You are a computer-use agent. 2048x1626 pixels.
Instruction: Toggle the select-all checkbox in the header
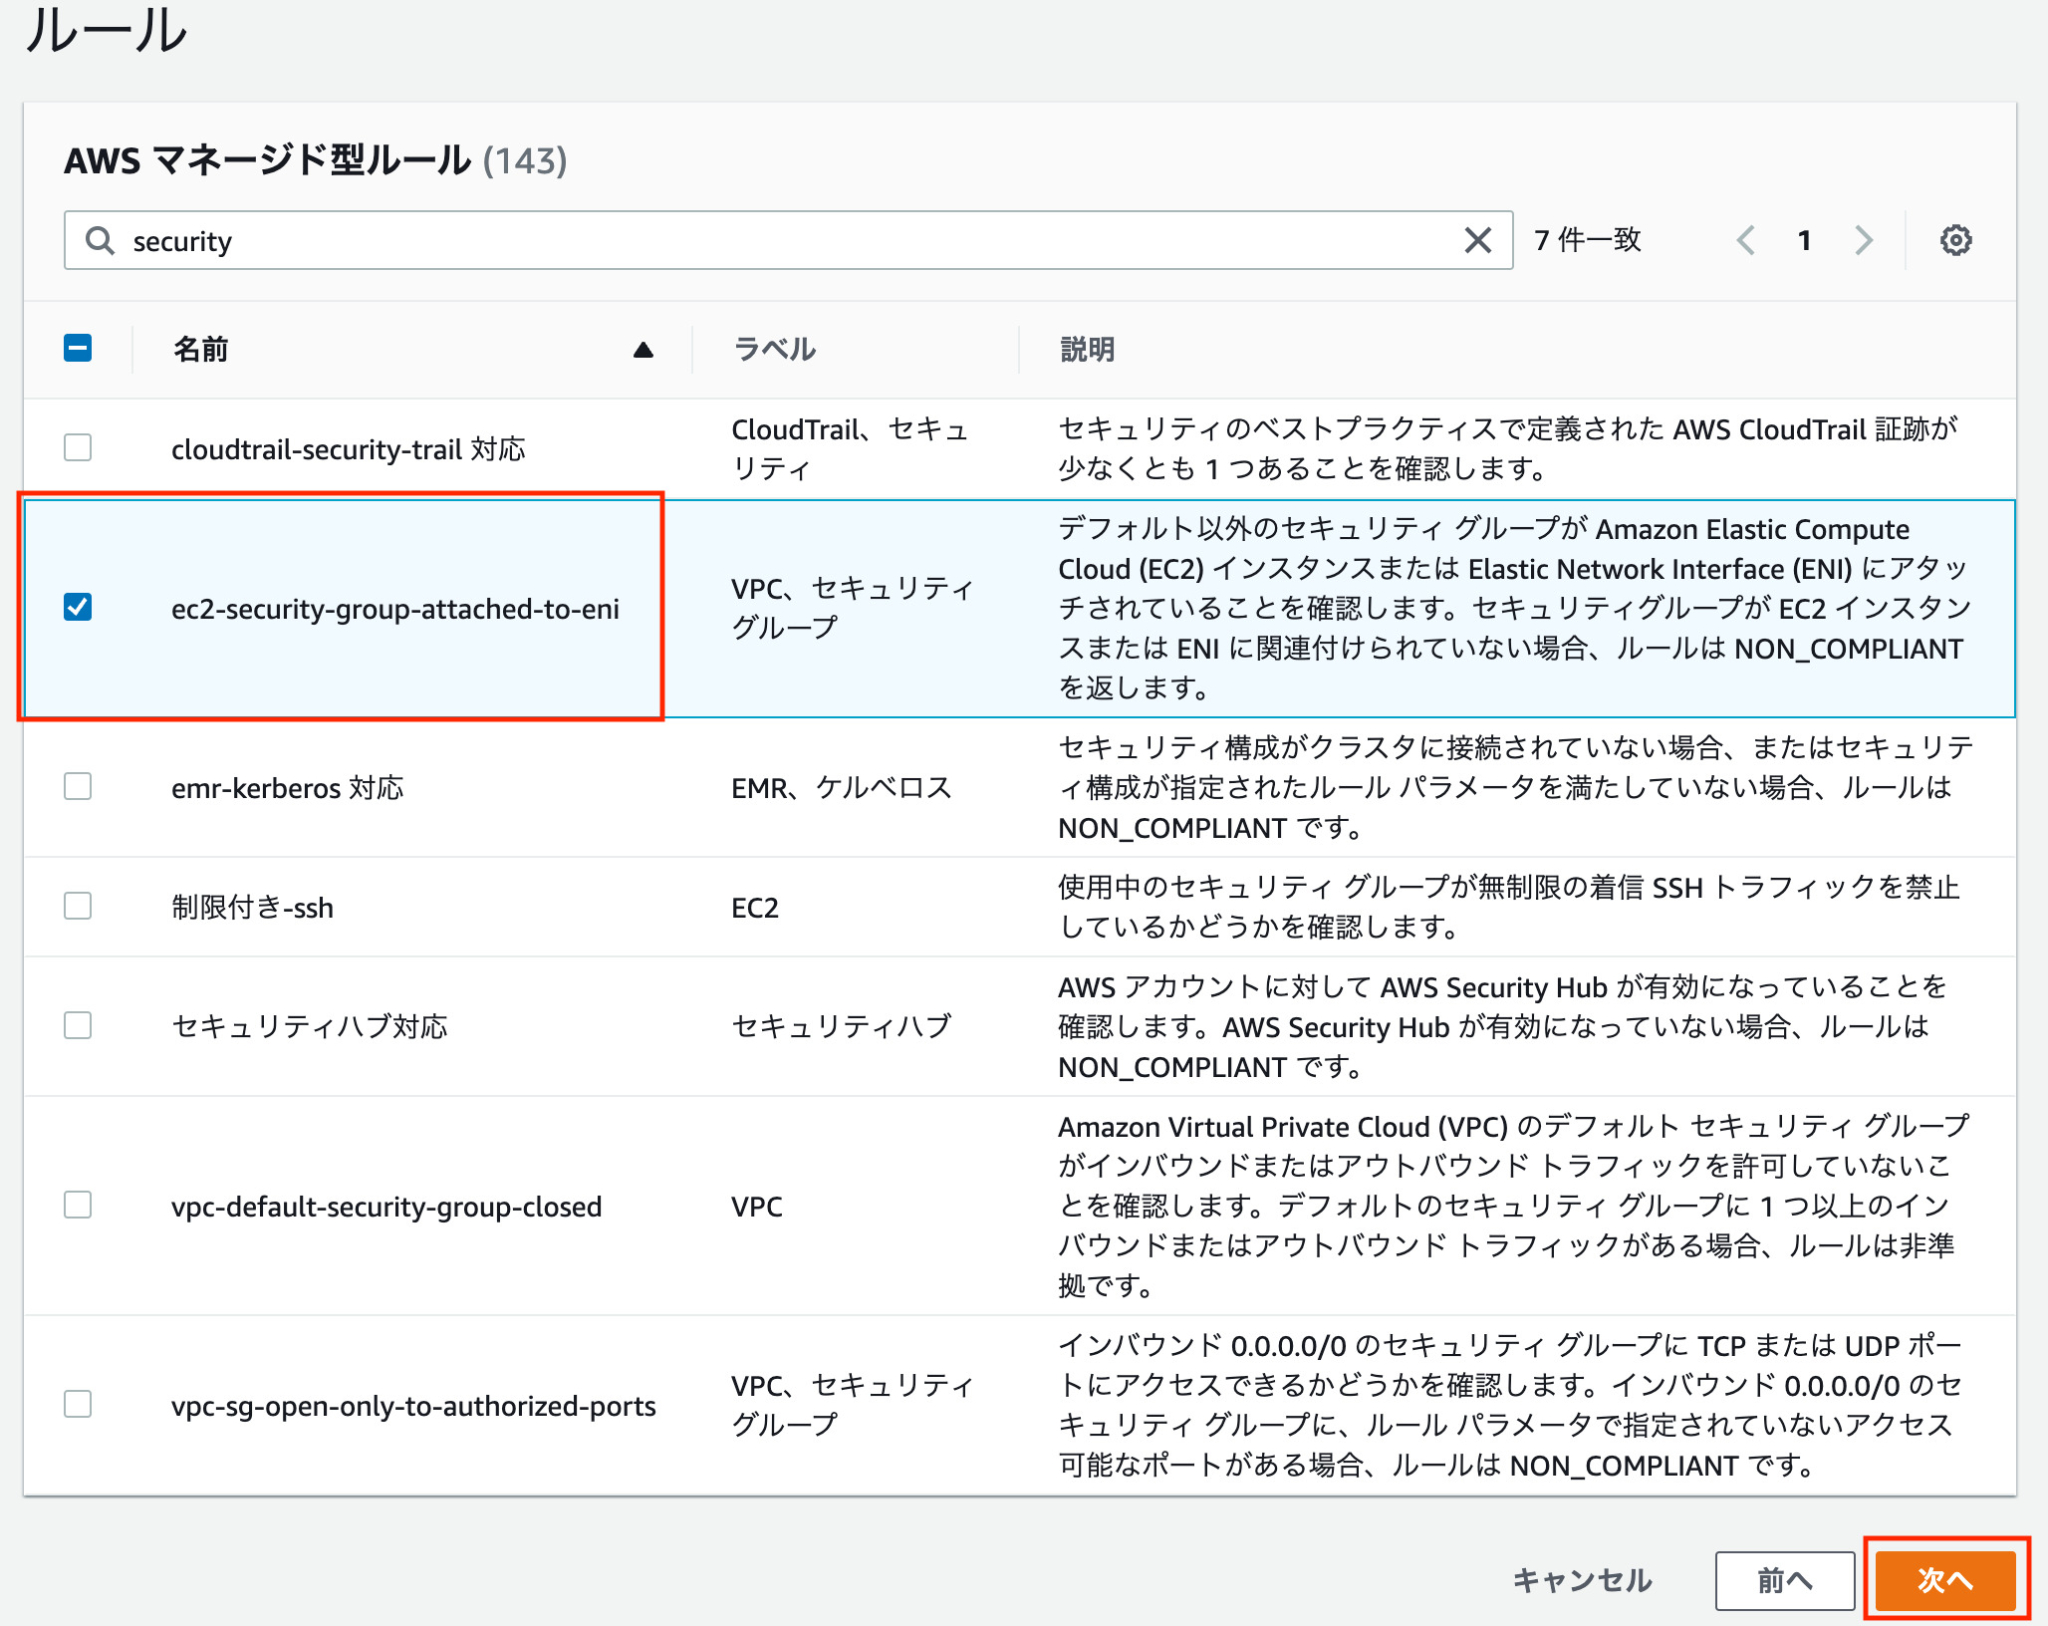[x=77, y=349]
